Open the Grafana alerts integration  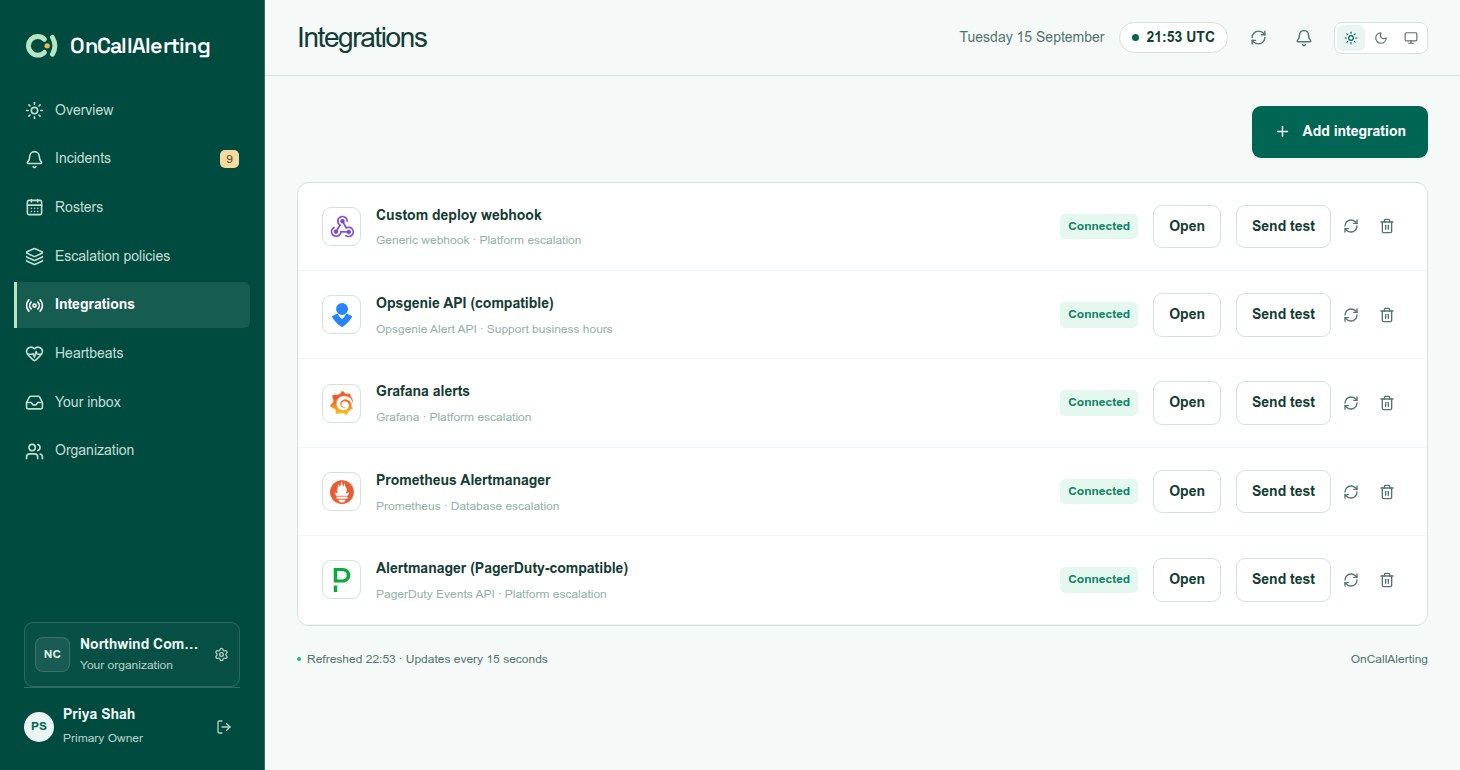(x=1187, y=402)
